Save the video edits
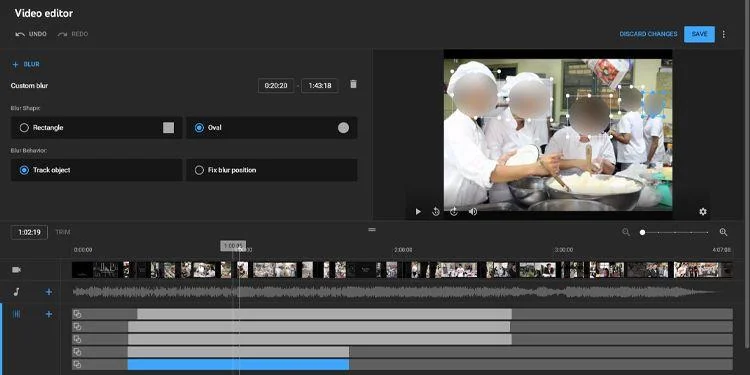Viewport: 750px width, 375px height. (699, 34)
